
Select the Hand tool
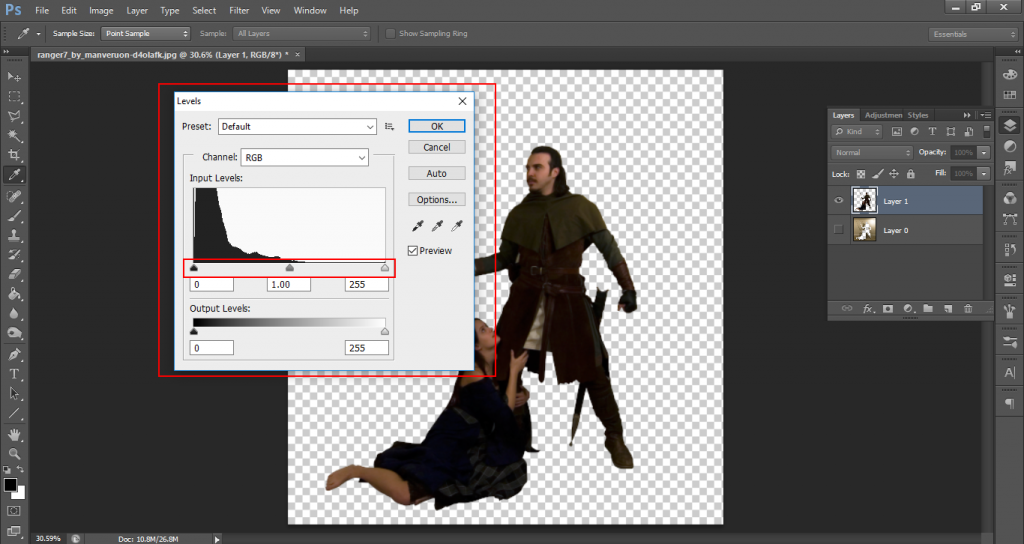14,434
